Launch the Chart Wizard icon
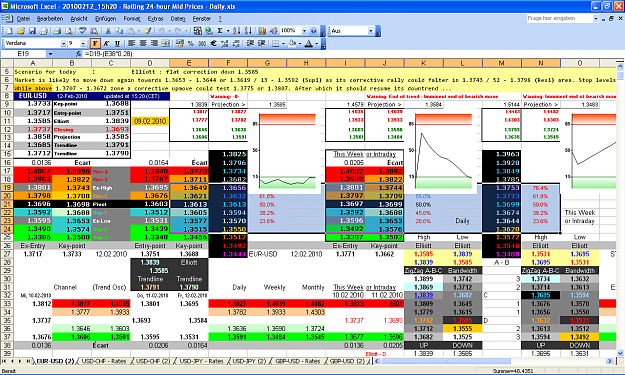This screenshot has width=625, height=375. 261,31
